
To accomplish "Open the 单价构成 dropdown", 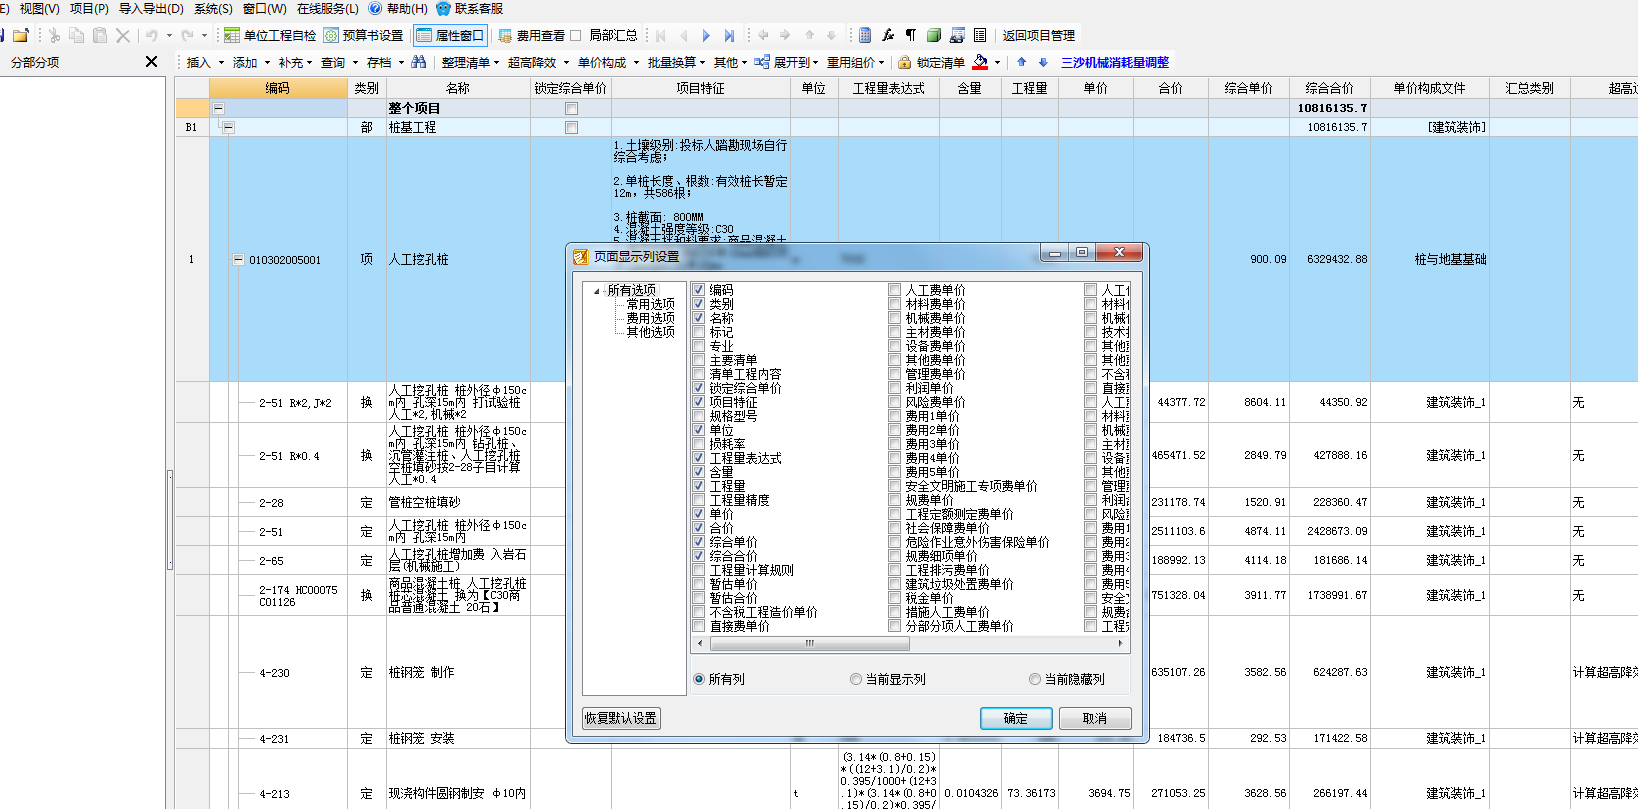I will click(608, 62).
